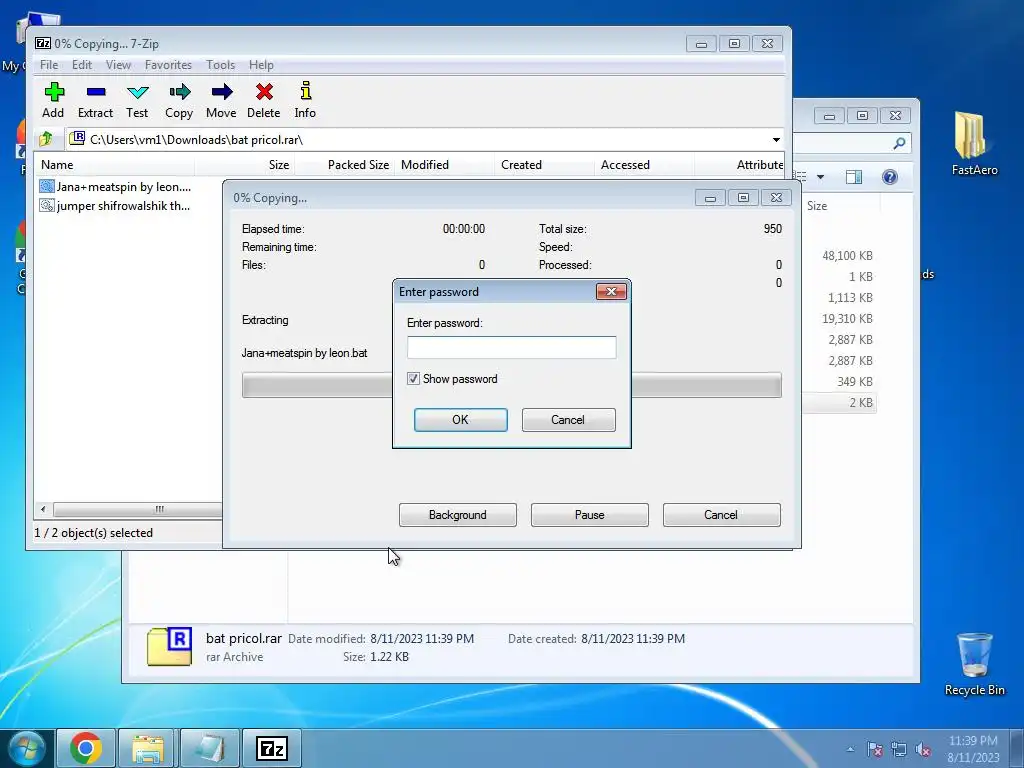1024x768 pixels.
Task: Click the Action Center flag tray icon
Action: (875, 749)
